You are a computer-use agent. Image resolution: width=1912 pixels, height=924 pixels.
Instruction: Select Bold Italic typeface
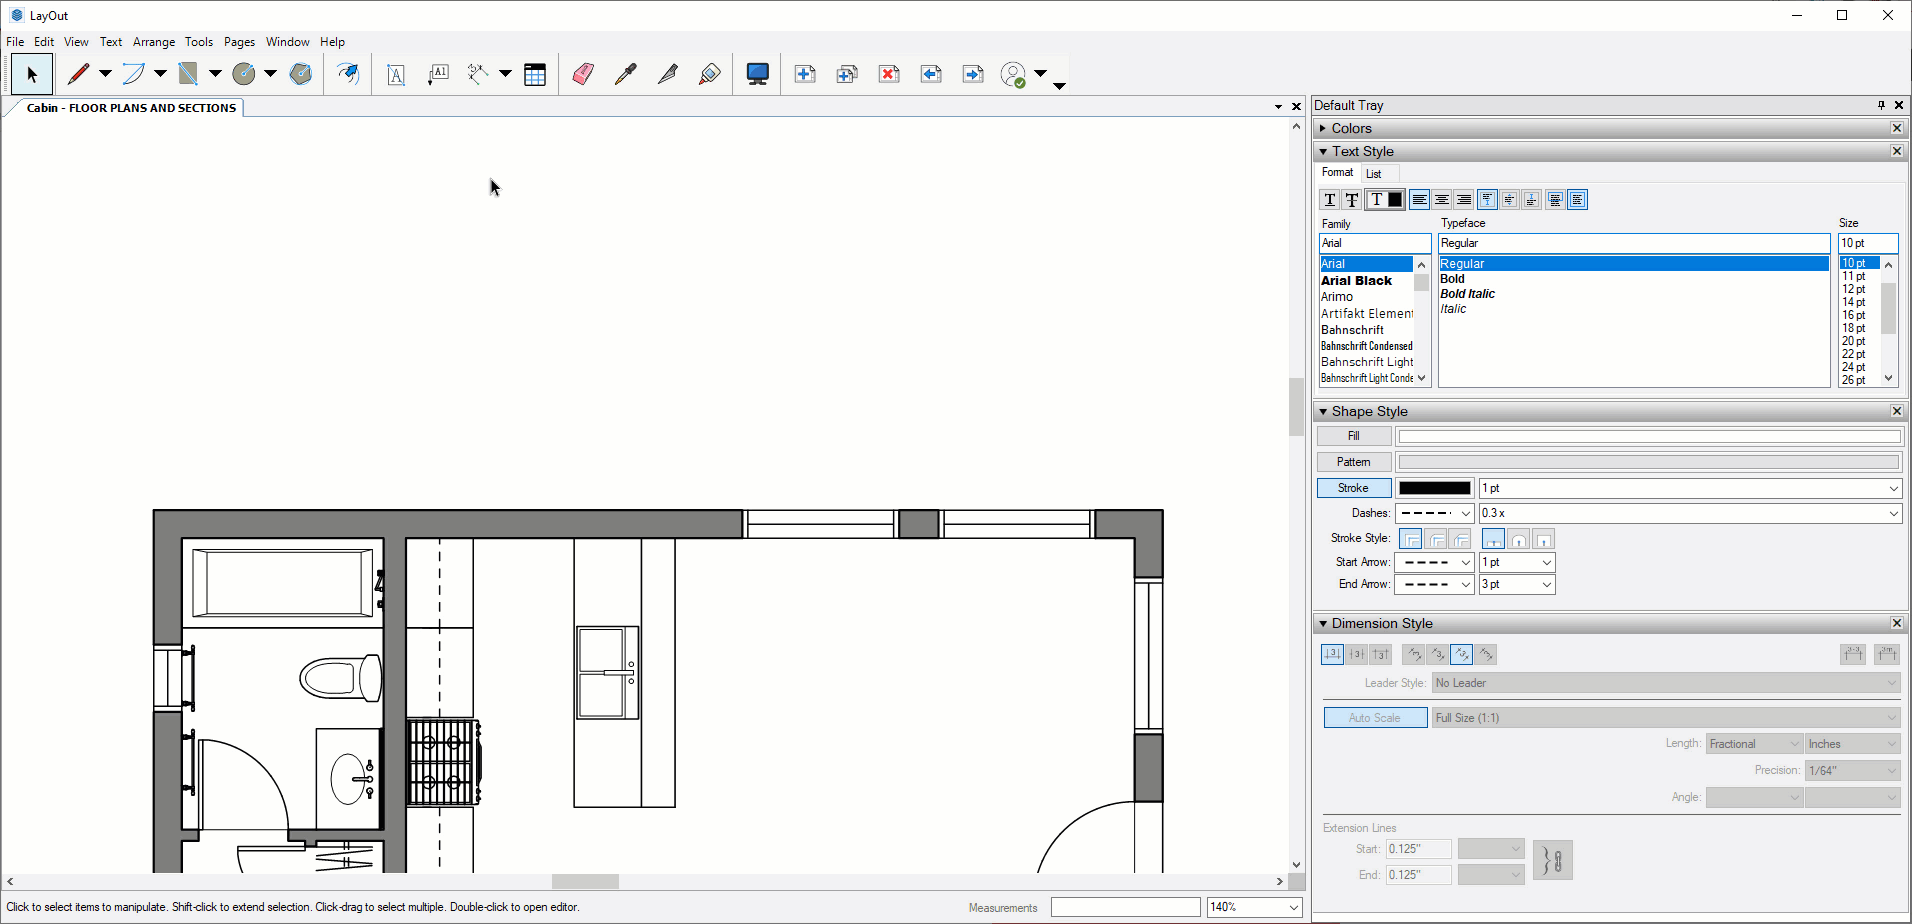pyautogui.click(x=1467, y=294)
